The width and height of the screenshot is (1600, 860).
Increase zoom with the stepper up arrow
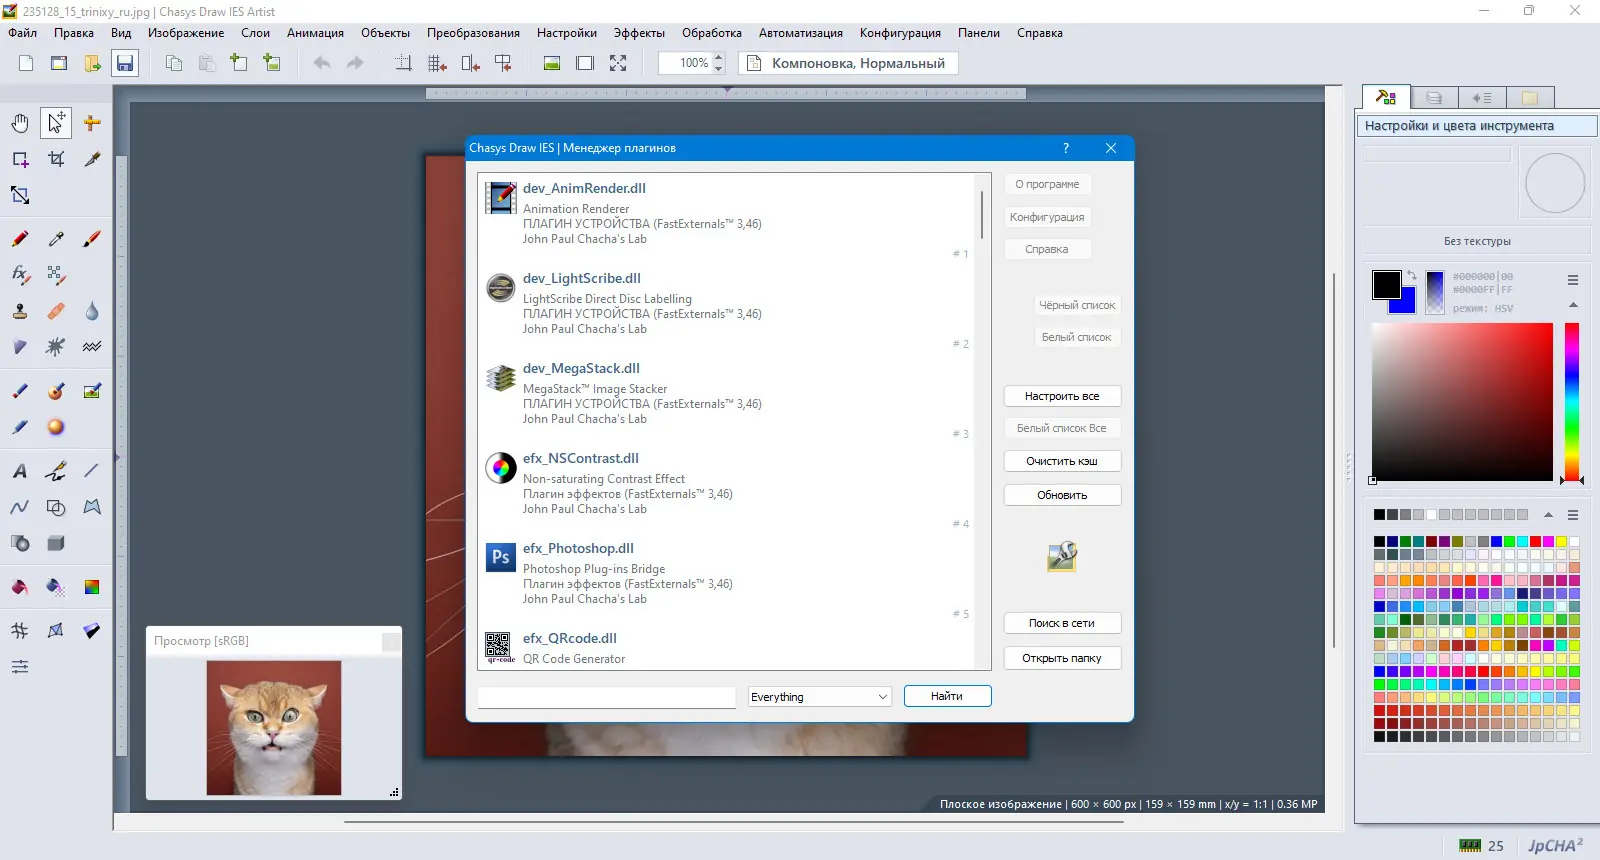(718, 57)
